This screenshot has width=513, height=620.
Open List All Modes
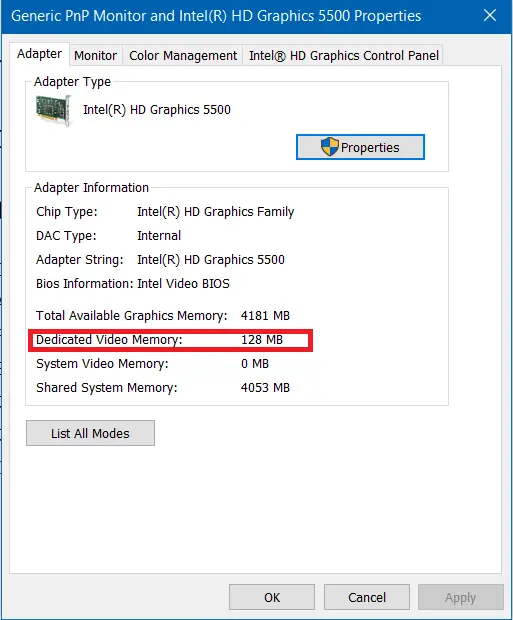90,433
